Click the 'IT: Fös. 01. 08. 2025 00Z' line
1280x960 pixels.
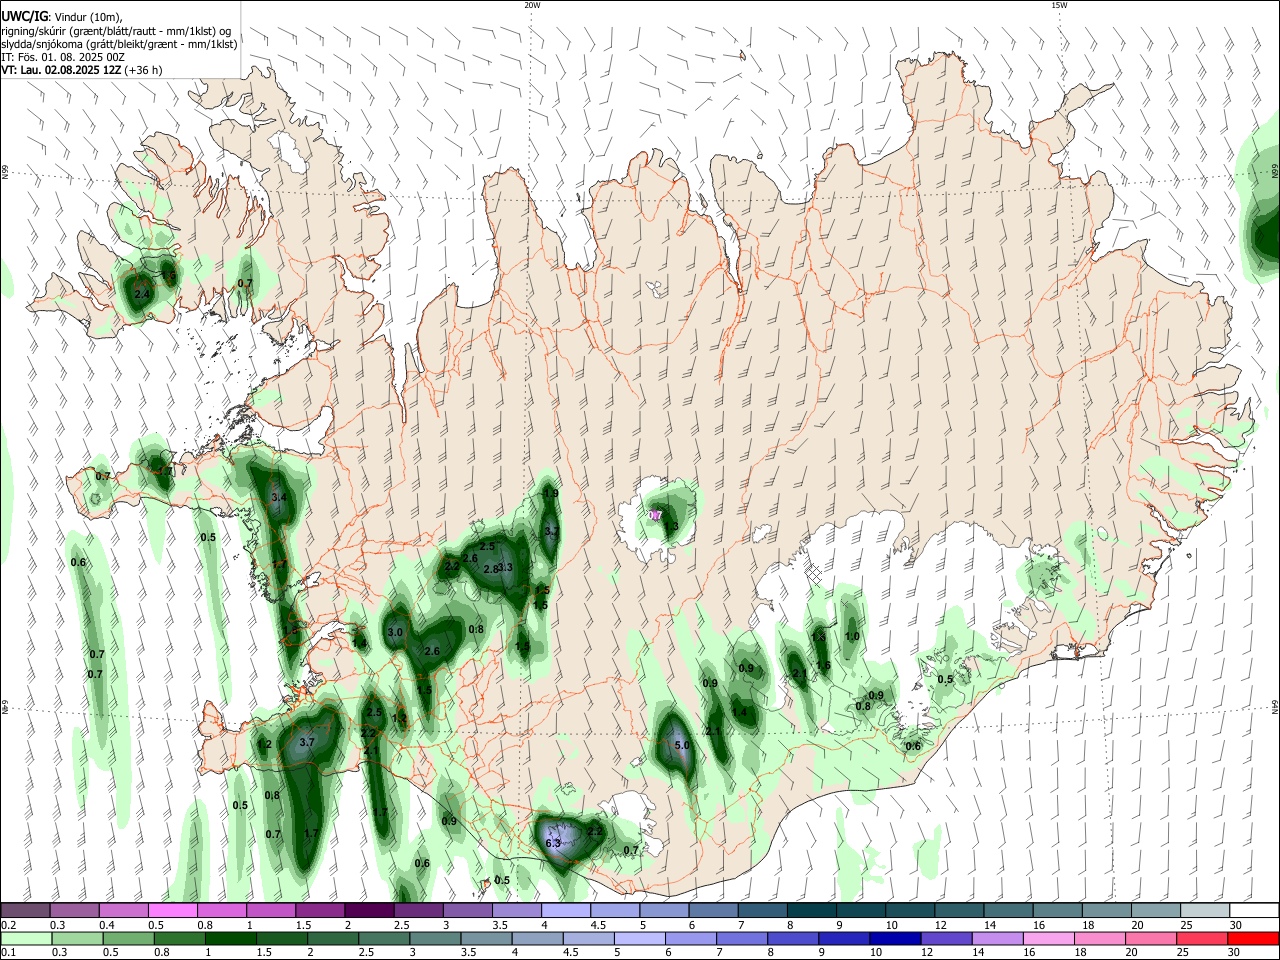pos(63,57)
